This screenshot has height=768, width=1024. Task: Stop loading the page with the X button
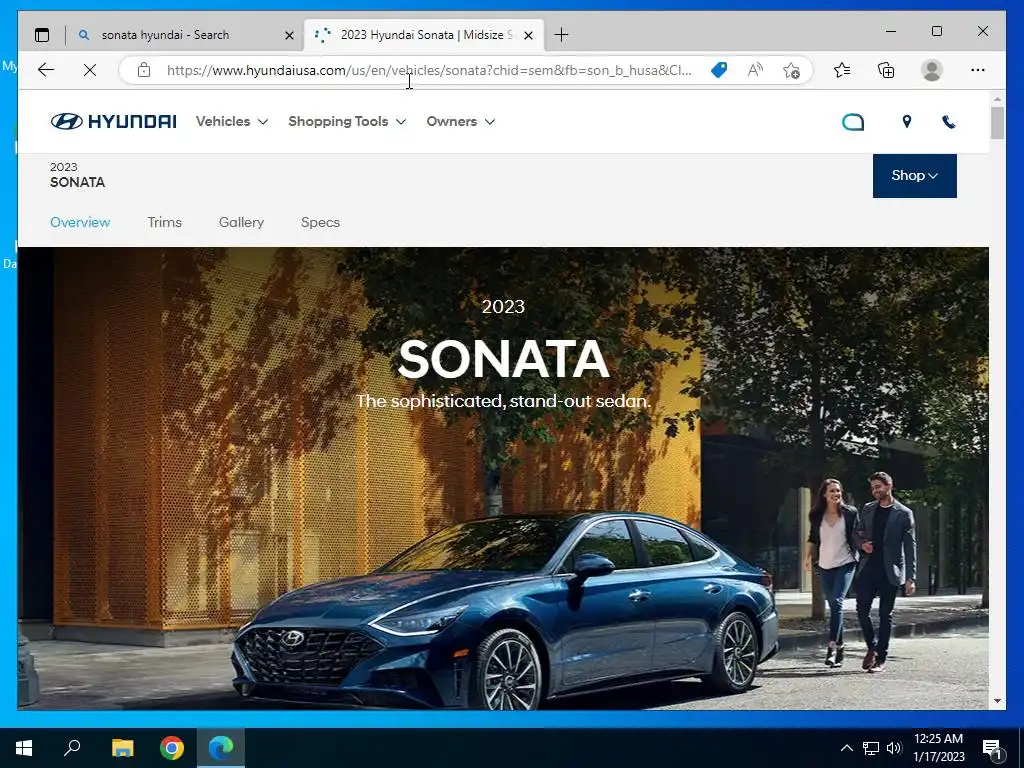tap(90, 70)
